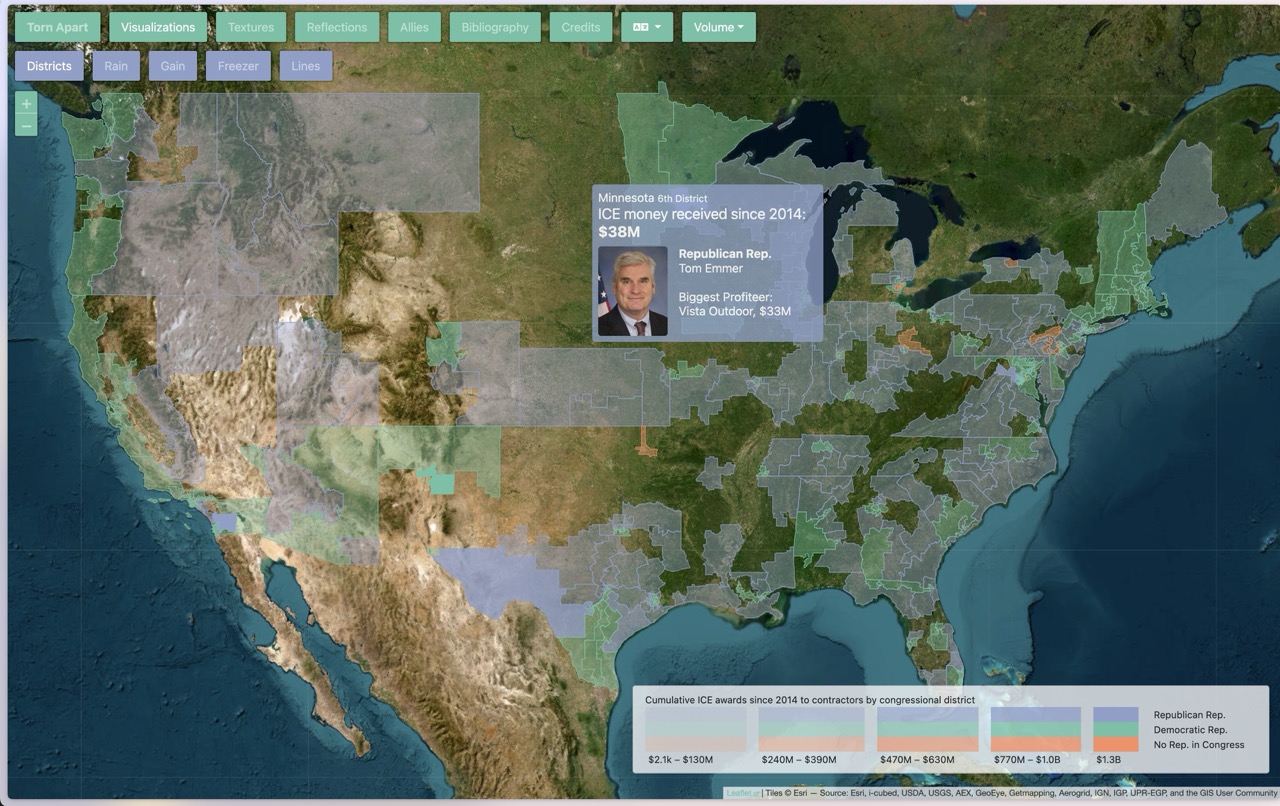
Task: Go to the Textures page
Action: coord(251,27)
